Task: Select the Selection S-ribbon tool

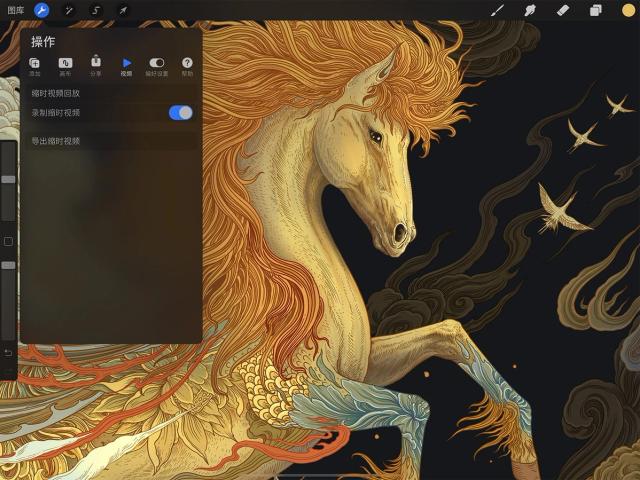Action: coord(96,10)
